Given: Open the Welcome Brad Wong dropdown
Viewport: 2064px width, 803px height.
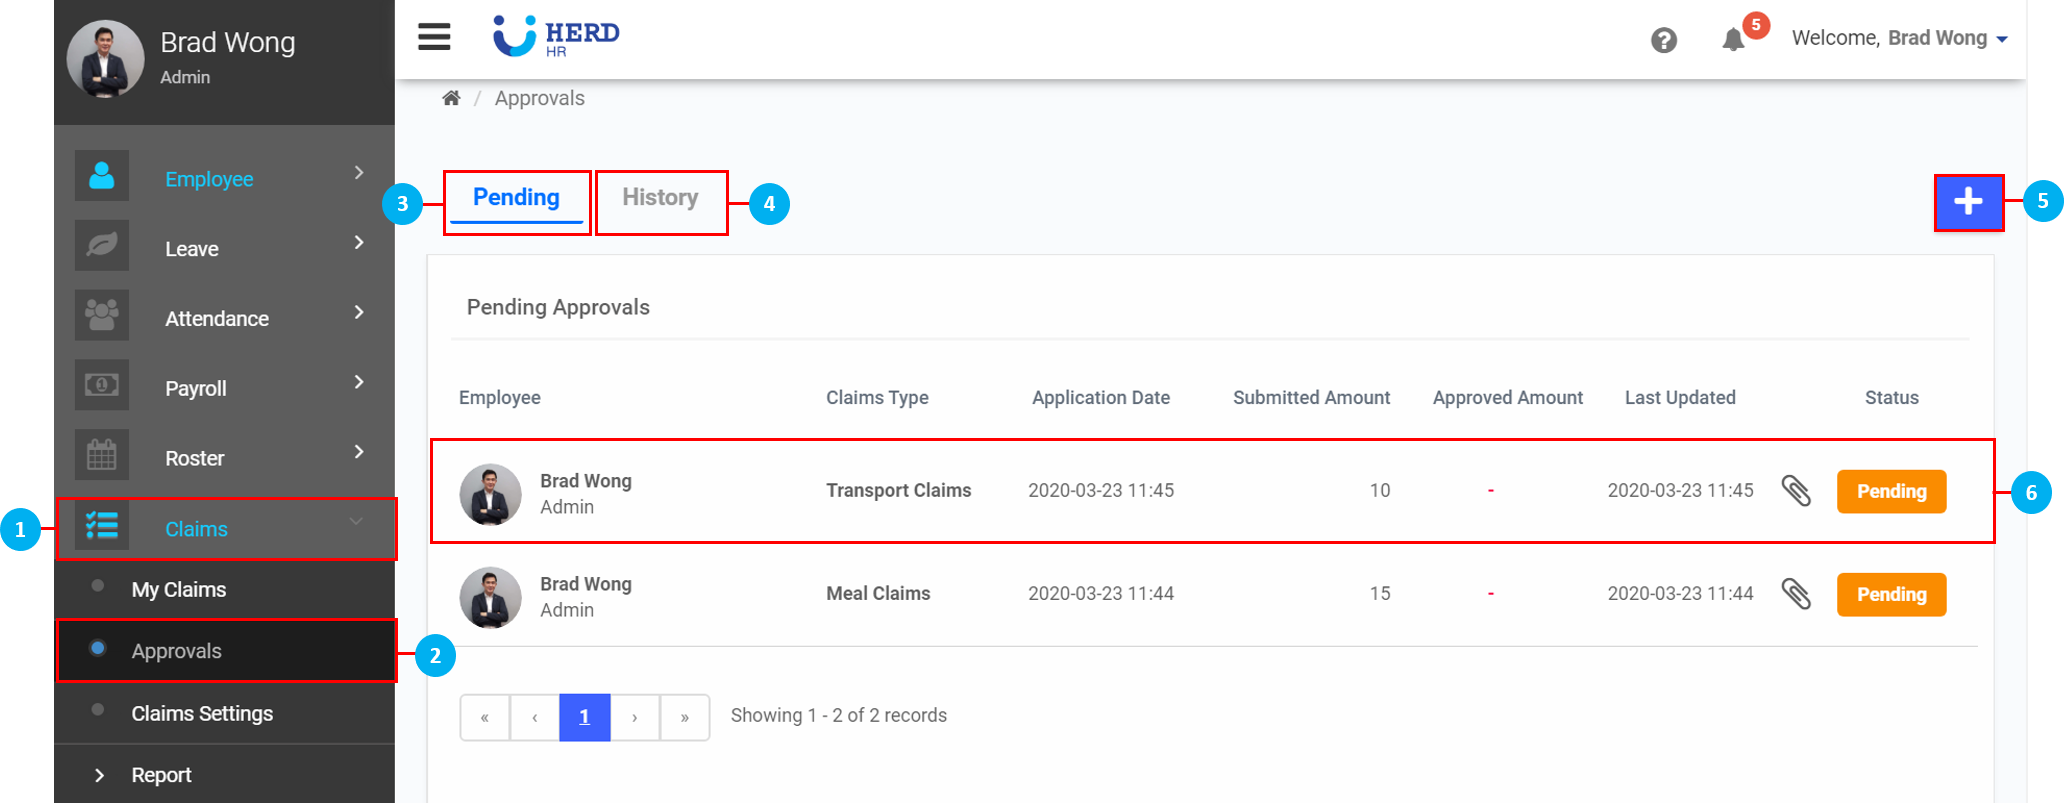Looking at the screenshot, I should pos(1898,38).
